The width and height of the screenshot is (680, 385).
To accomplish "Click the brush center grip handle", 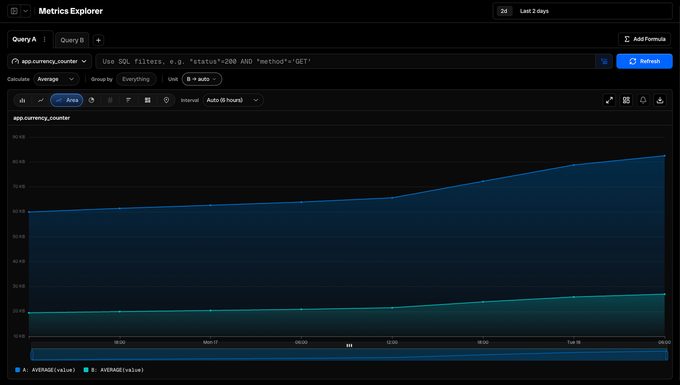I will point(349,346).
